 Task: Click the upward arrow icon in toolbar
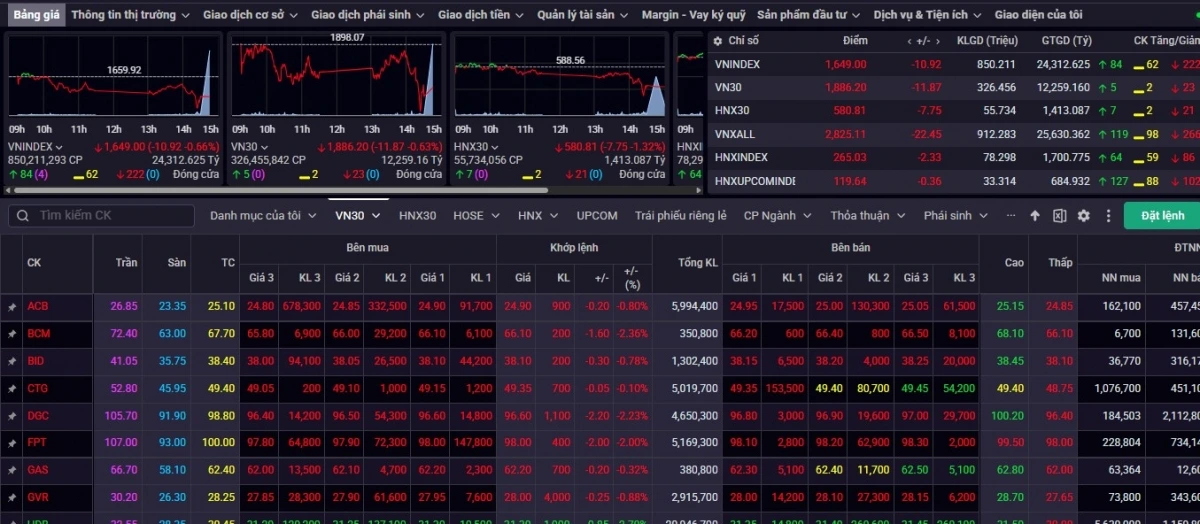coord(1035,216)
